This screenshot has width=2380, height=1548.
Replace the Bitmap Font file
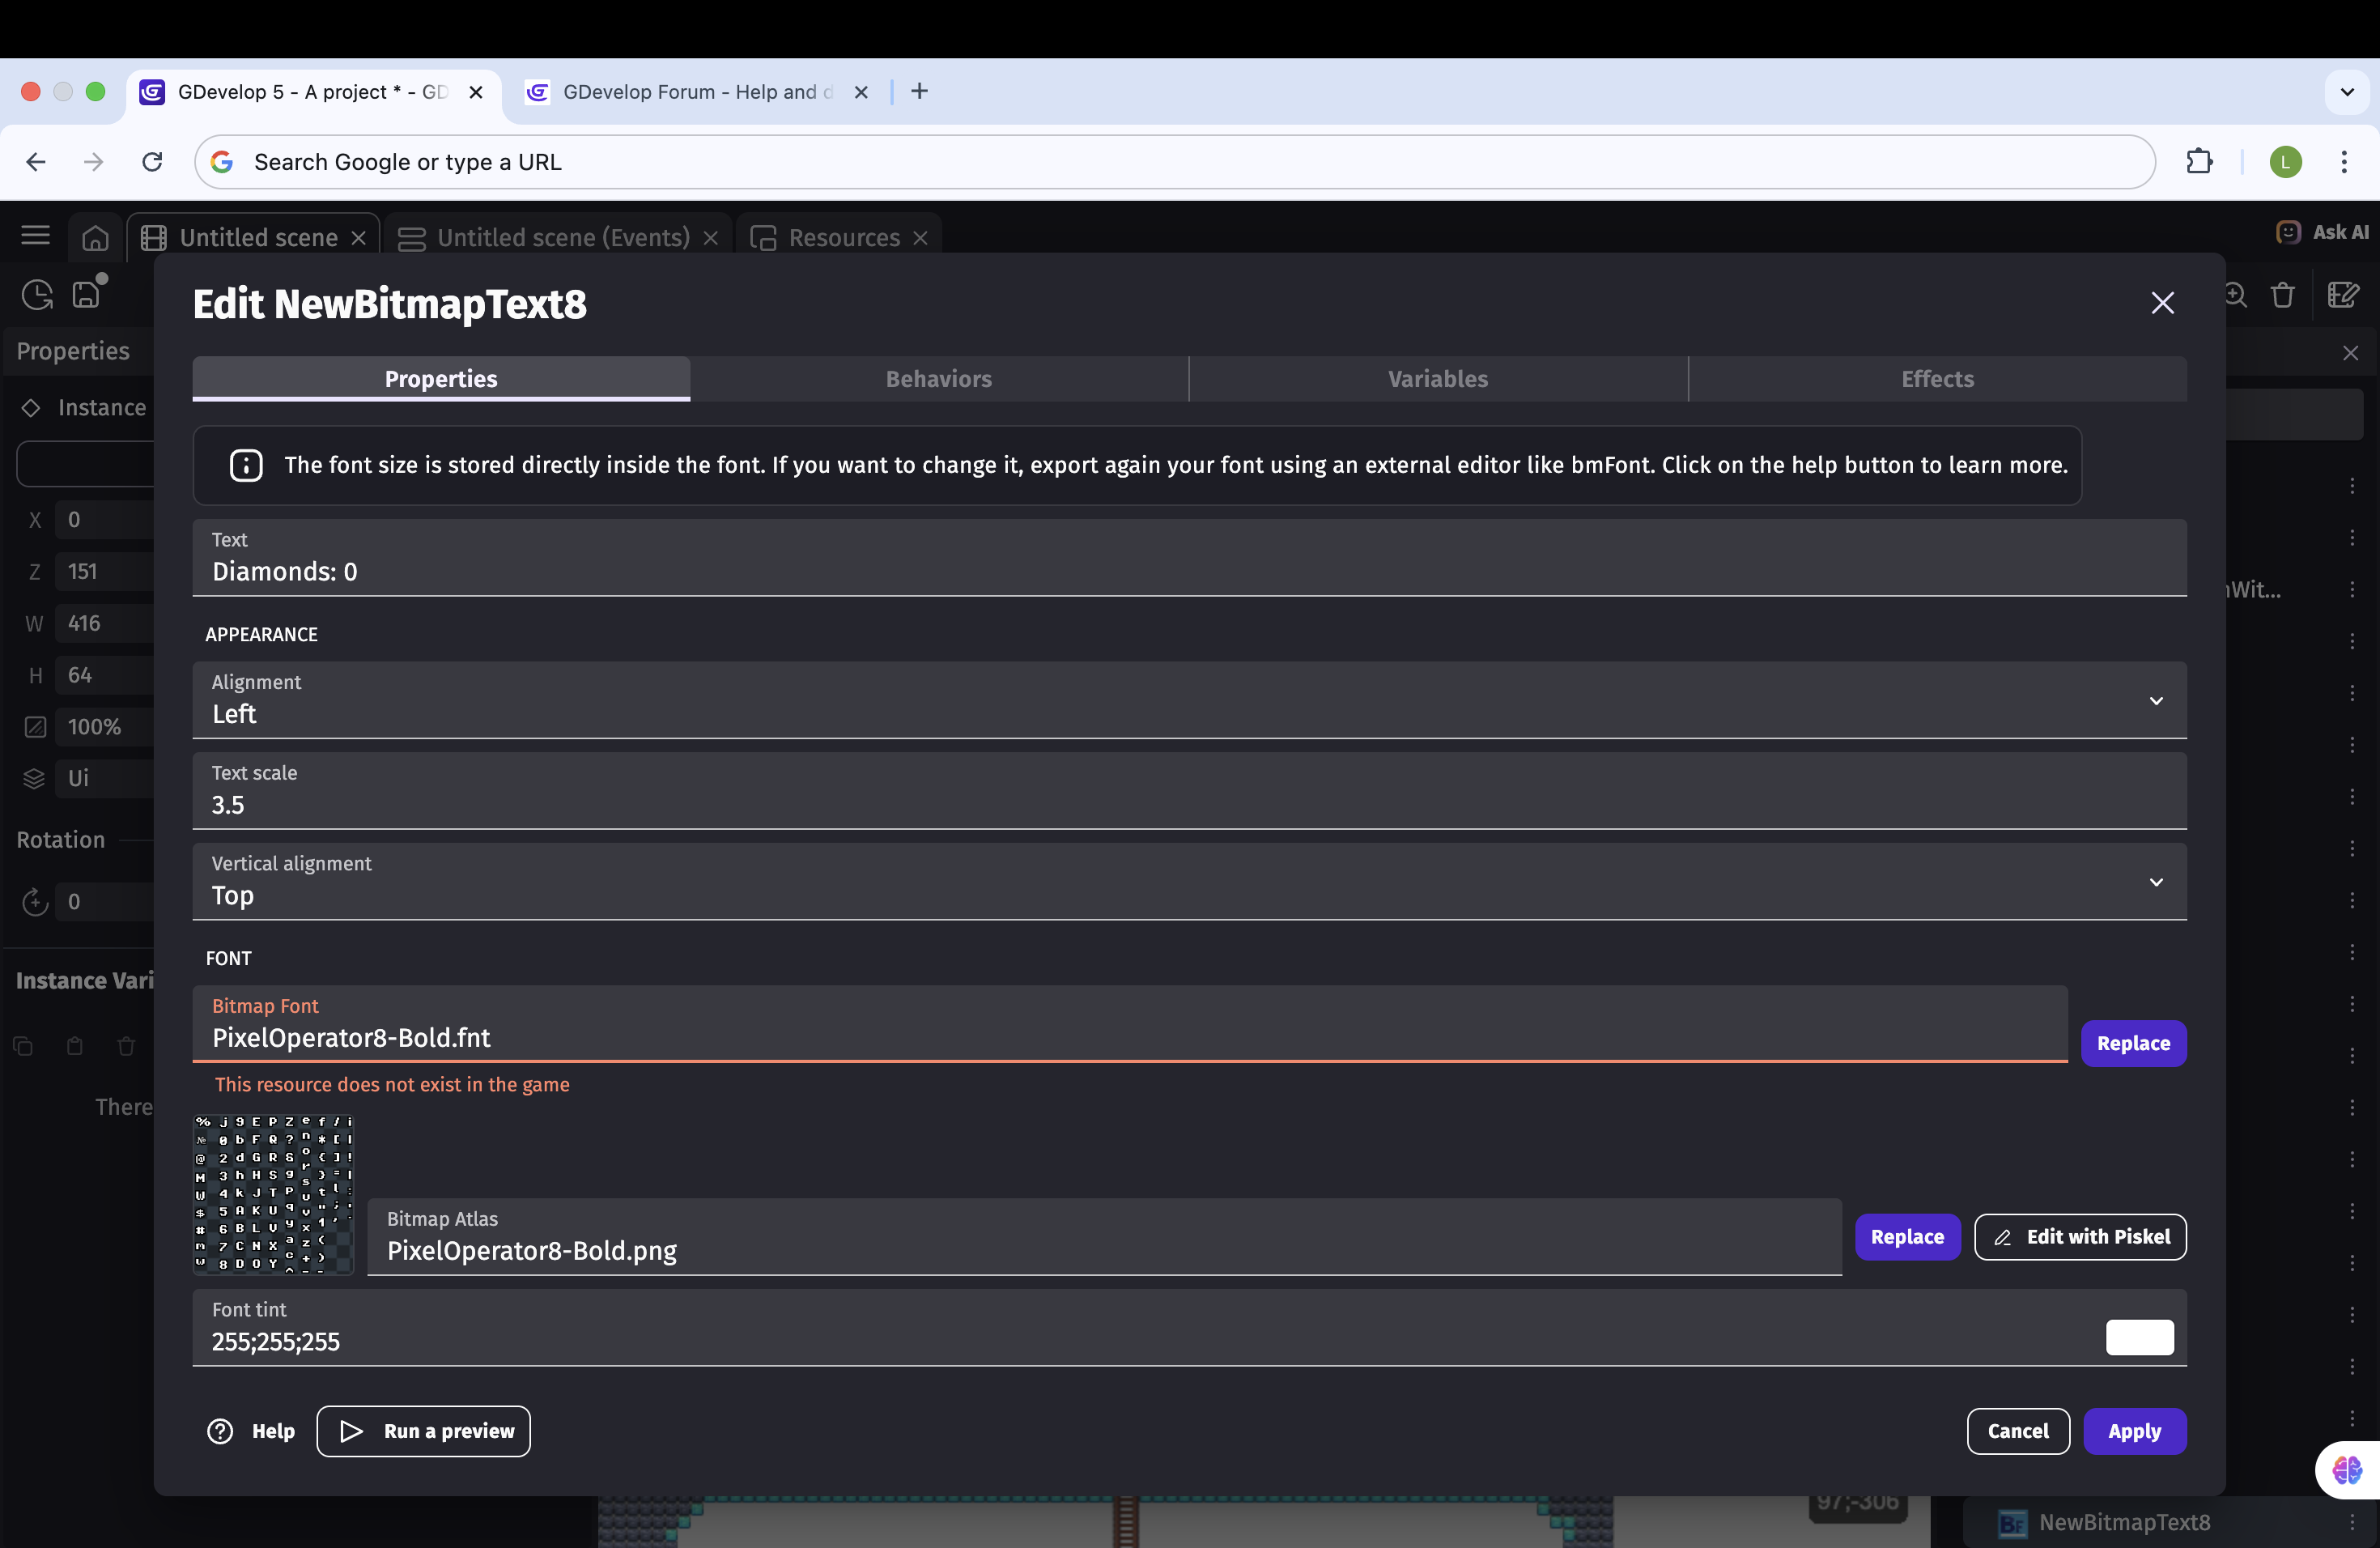[x=2133, y=1043]
